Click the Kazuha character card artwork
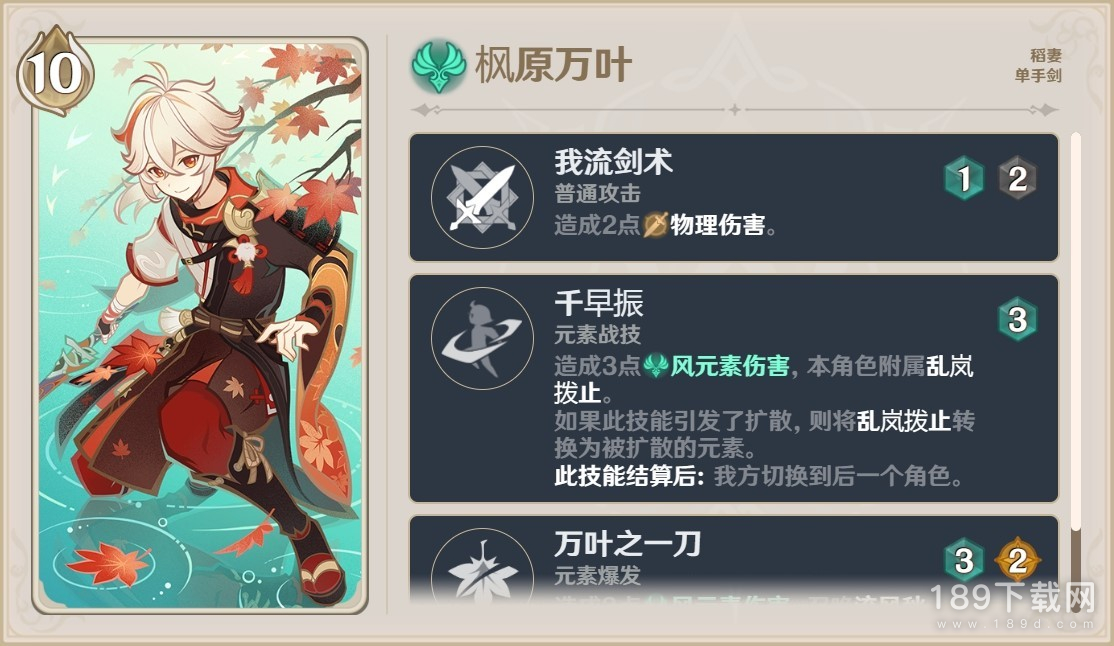 [200, 325]
